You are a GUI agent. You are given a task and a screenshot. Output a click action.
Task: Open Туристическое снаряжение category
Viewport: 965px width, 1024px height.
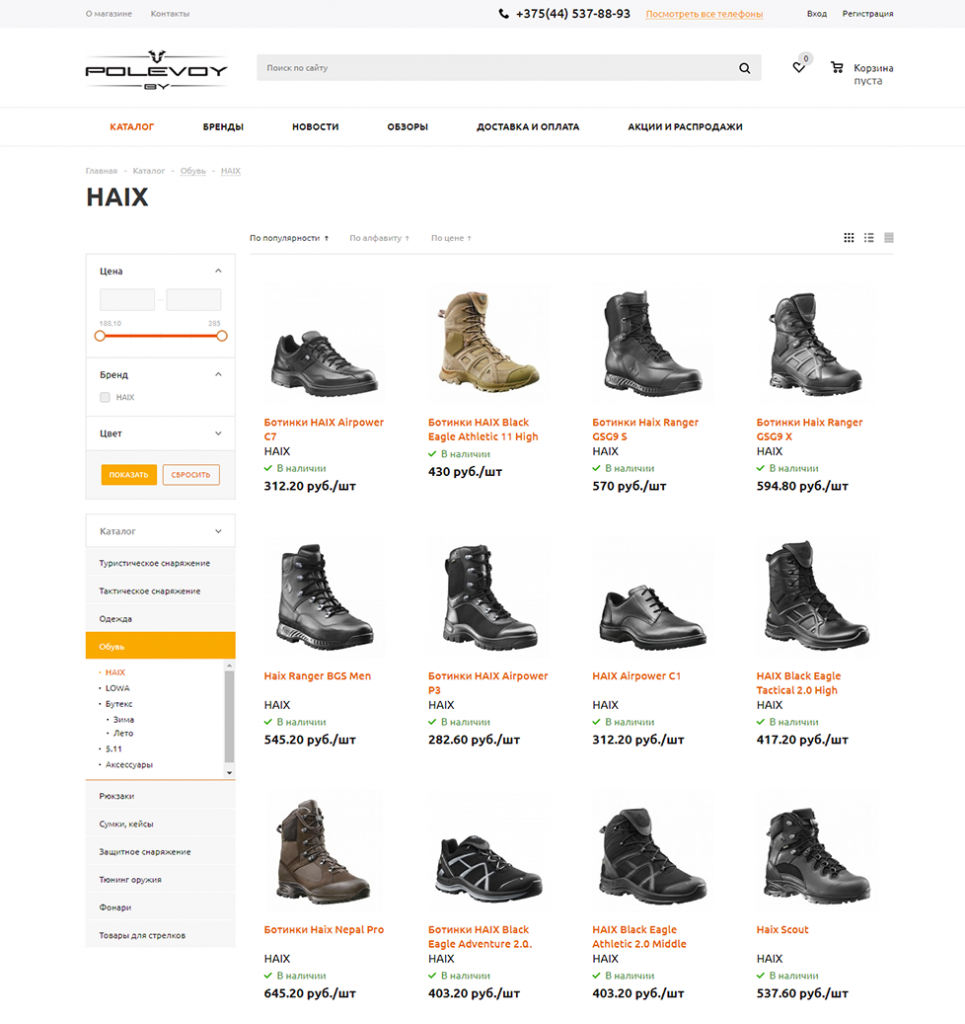click(160, 563)
